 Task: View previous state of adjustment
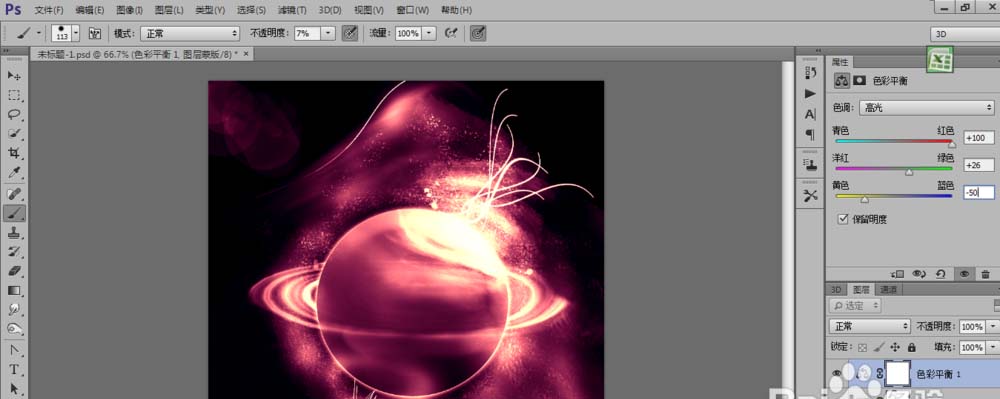coord(919,274)
